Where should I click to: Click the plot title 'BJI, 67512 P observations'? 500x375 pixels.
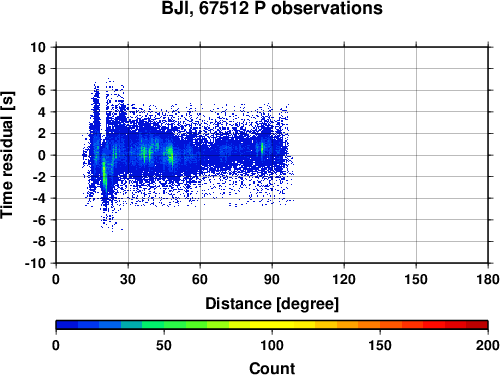click(x=272, y=8)
